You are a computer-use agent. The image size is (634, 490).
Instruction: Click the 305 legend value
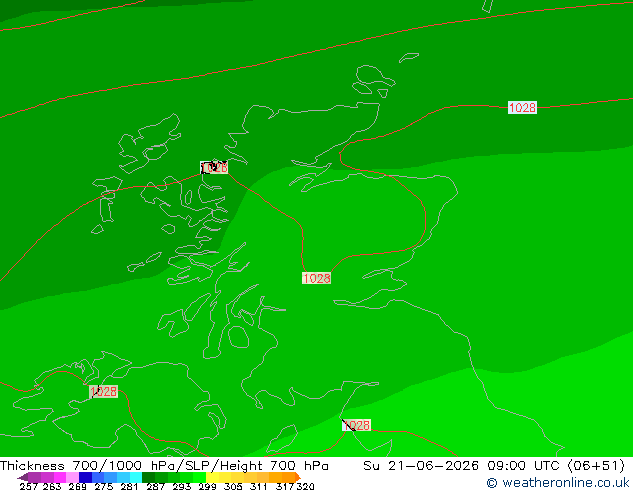coord(233,486)
